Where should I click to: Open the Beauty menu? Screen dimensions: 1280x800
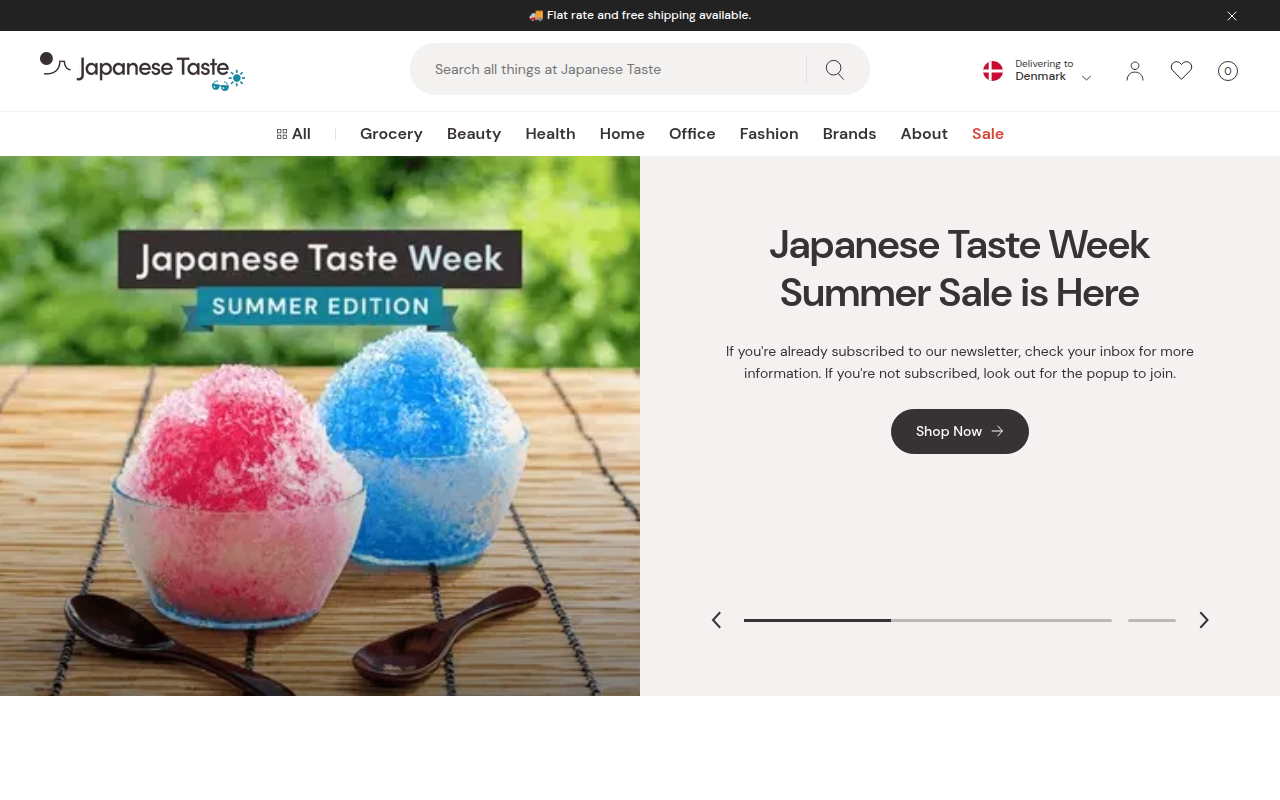pyautogui.click(x=474, y=134)
